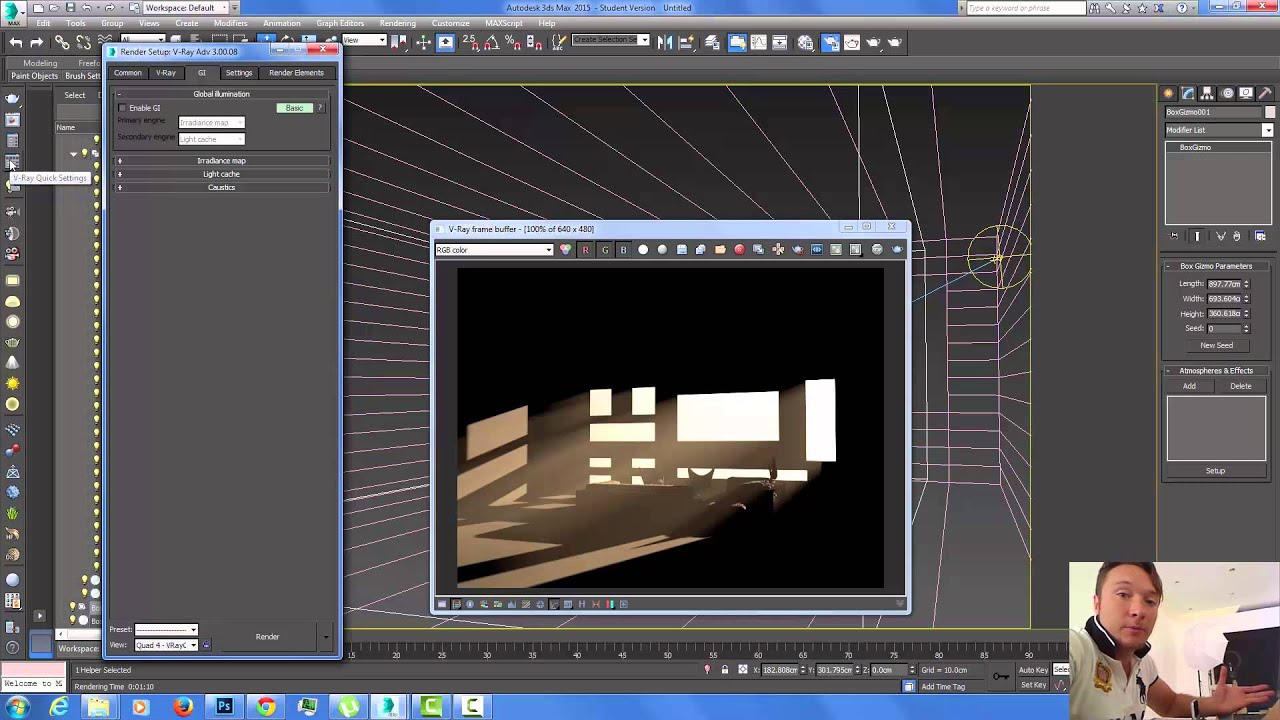Open the Create panel star icon
This screenshot has width=1280, height=720.
pyautogui.click(x=1169, y=93)
